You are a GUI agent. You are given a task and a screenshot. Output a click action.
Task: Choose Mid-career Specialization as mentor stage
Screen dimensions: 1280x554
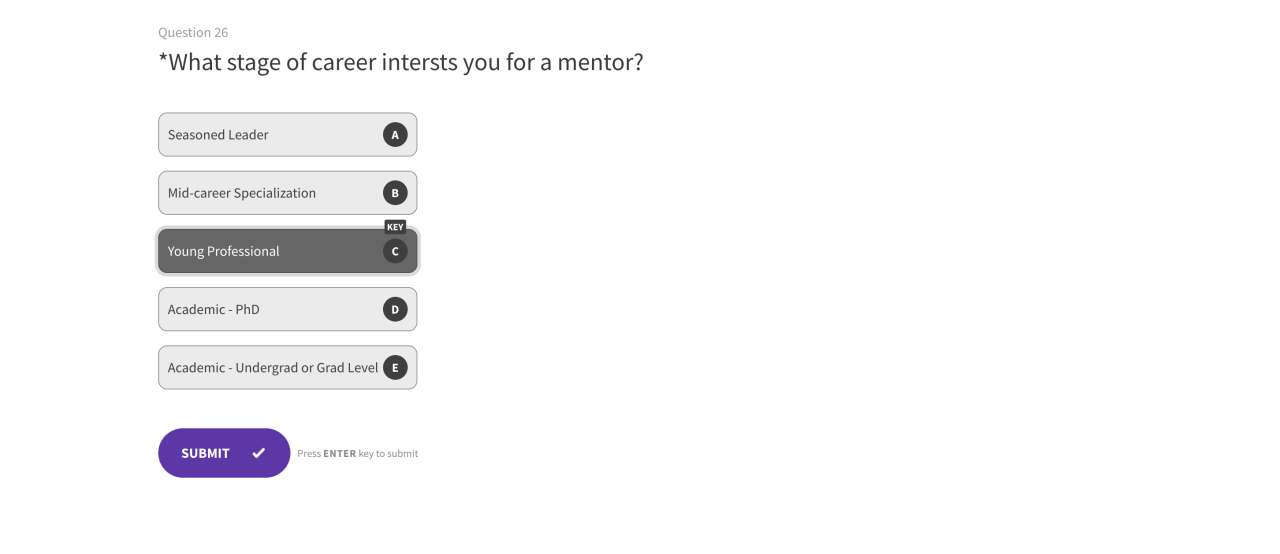click(x=287, y=193)
